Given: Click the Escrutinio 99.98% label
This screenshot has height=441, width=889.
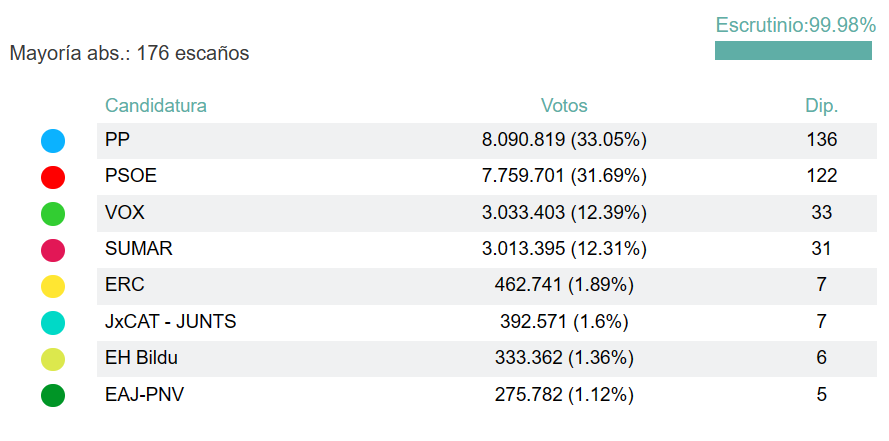Looking at the screenshot, I should click(796, 26).
